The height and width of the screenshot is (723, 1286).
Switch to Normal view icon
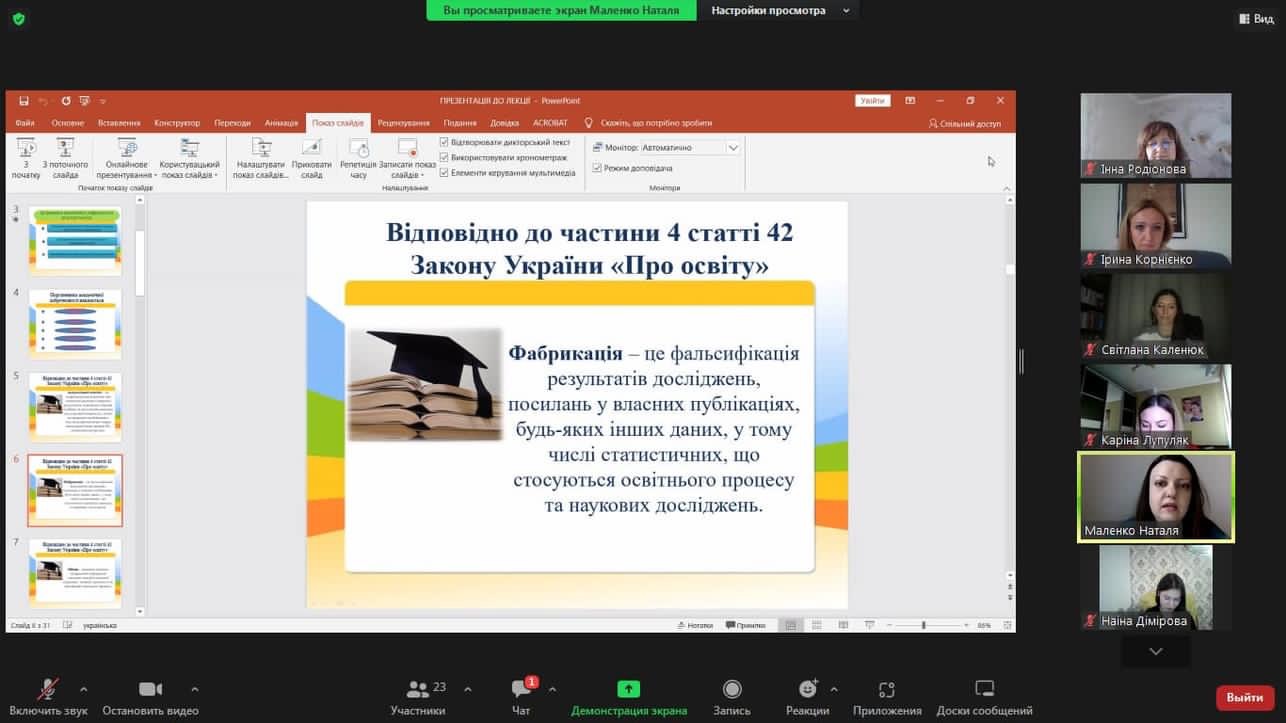pos(791,625)
